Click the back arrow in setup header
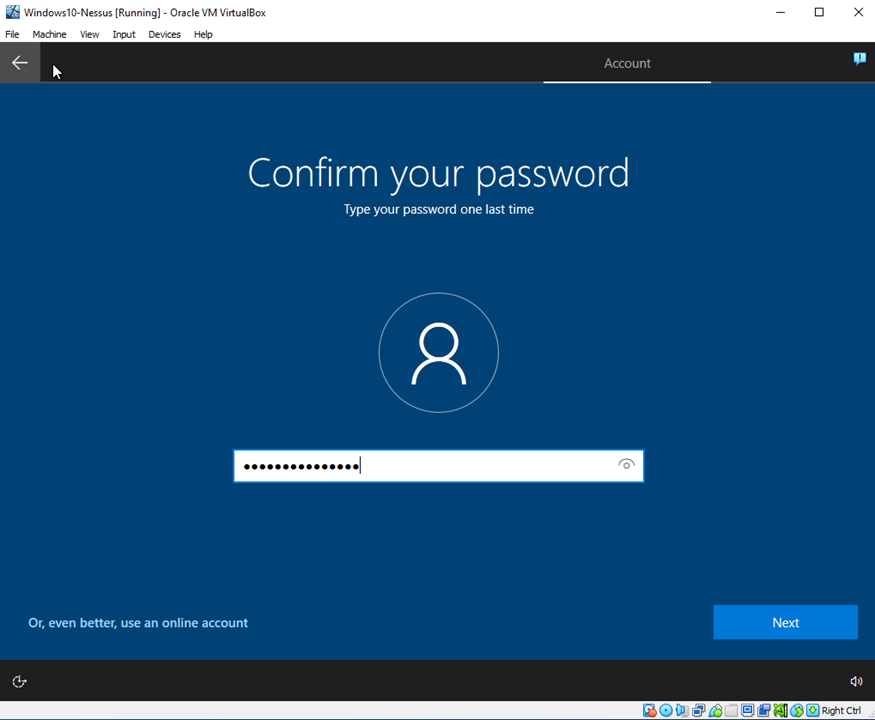Screen dimensions: 875x720 coord(20,63)
